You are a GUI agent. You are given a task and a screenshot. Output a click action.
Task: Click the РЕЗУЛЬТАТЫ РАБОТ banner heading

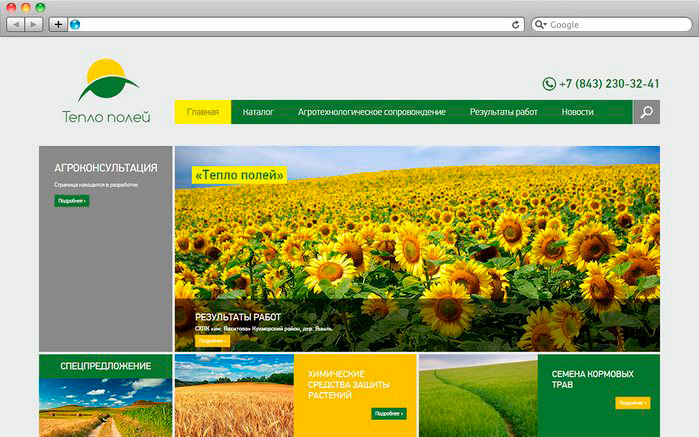click(x=238, y=317)
